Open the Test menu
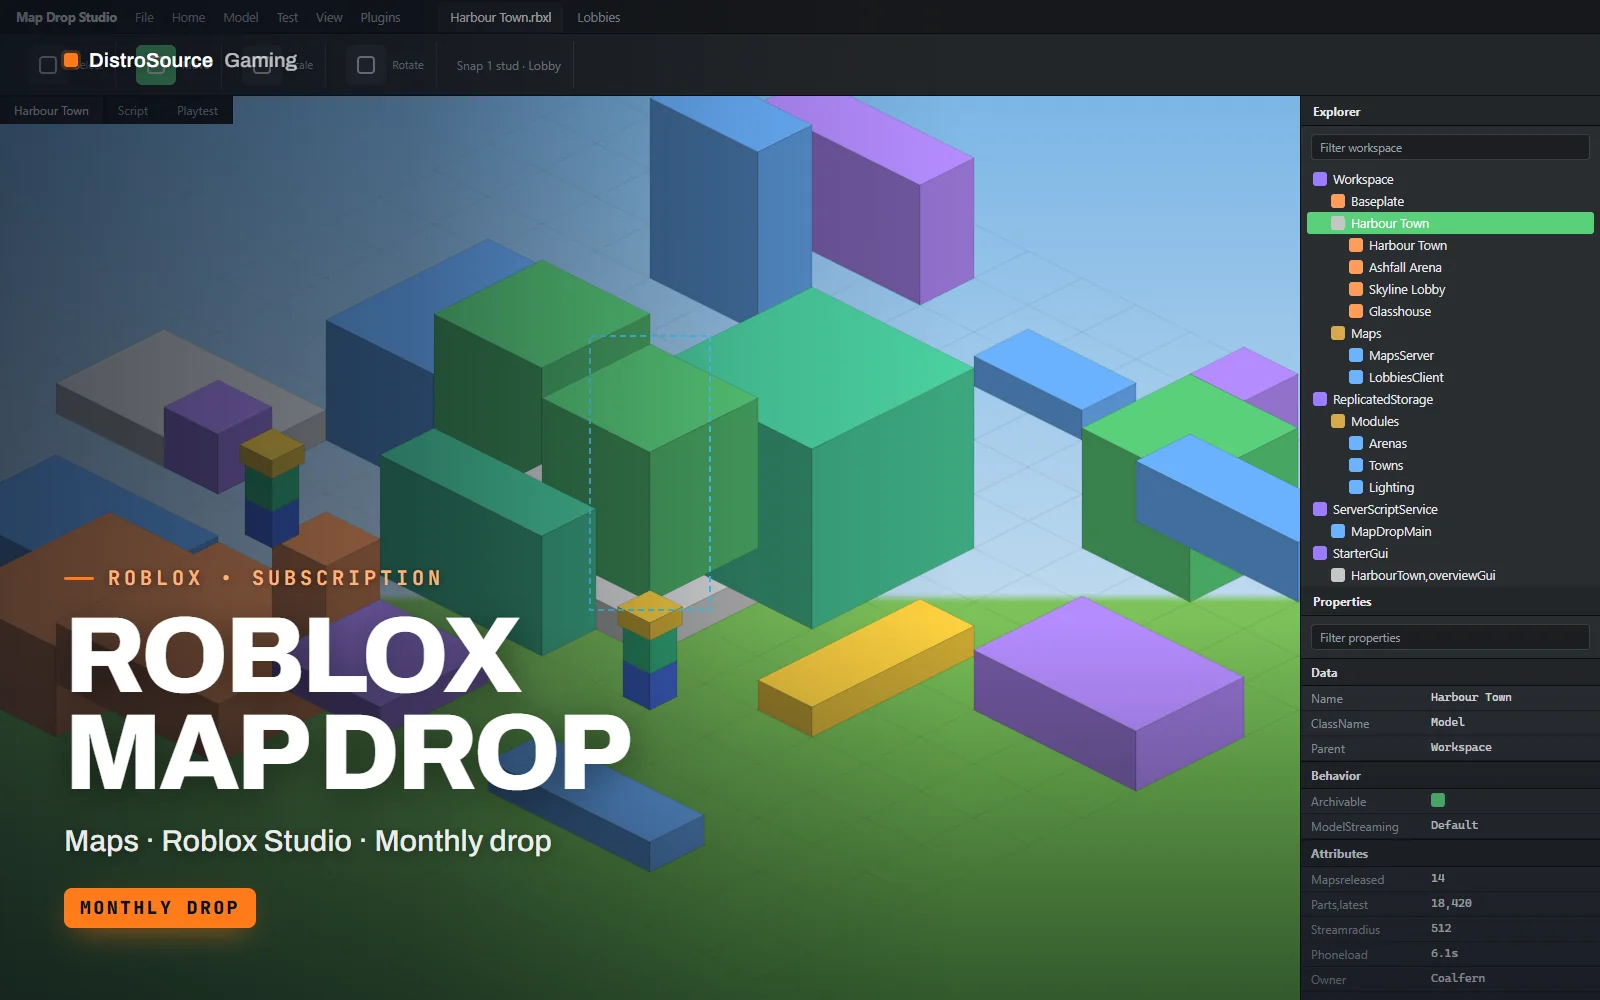1600x1000 pixels. click(287, 17)
